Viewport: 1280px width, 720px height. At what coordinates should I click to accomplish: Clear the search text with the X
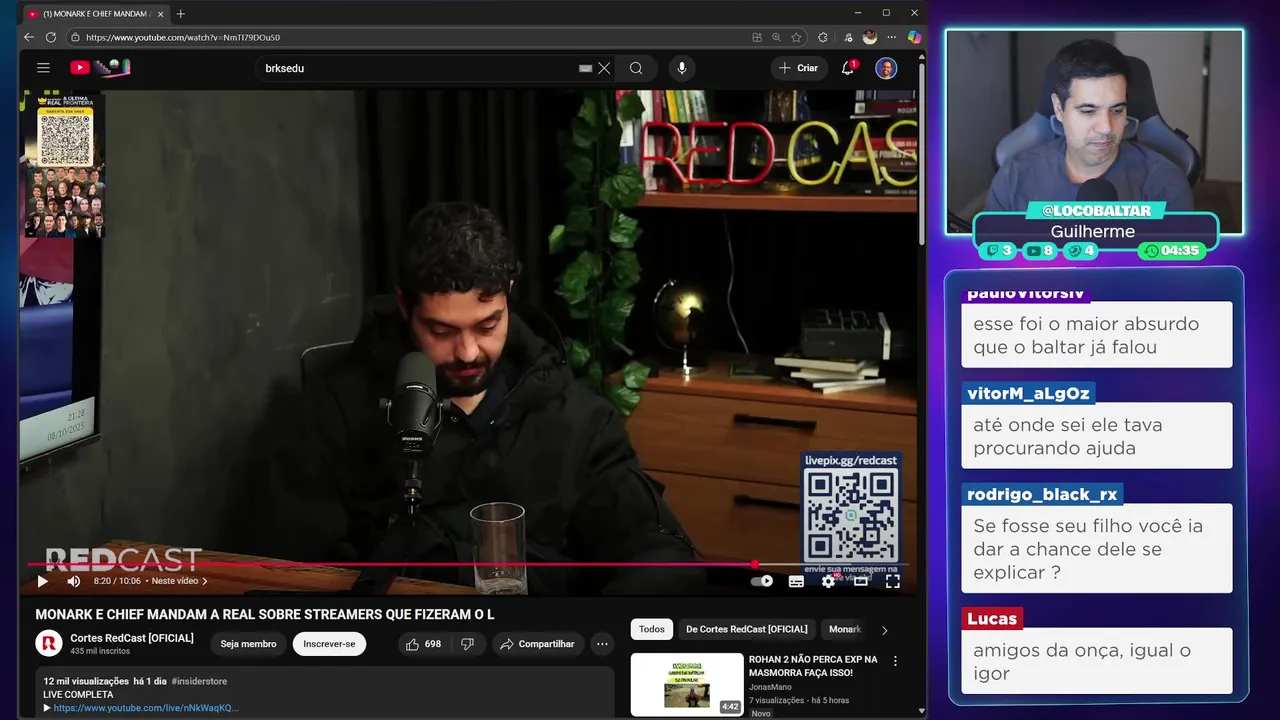point(604,68)
